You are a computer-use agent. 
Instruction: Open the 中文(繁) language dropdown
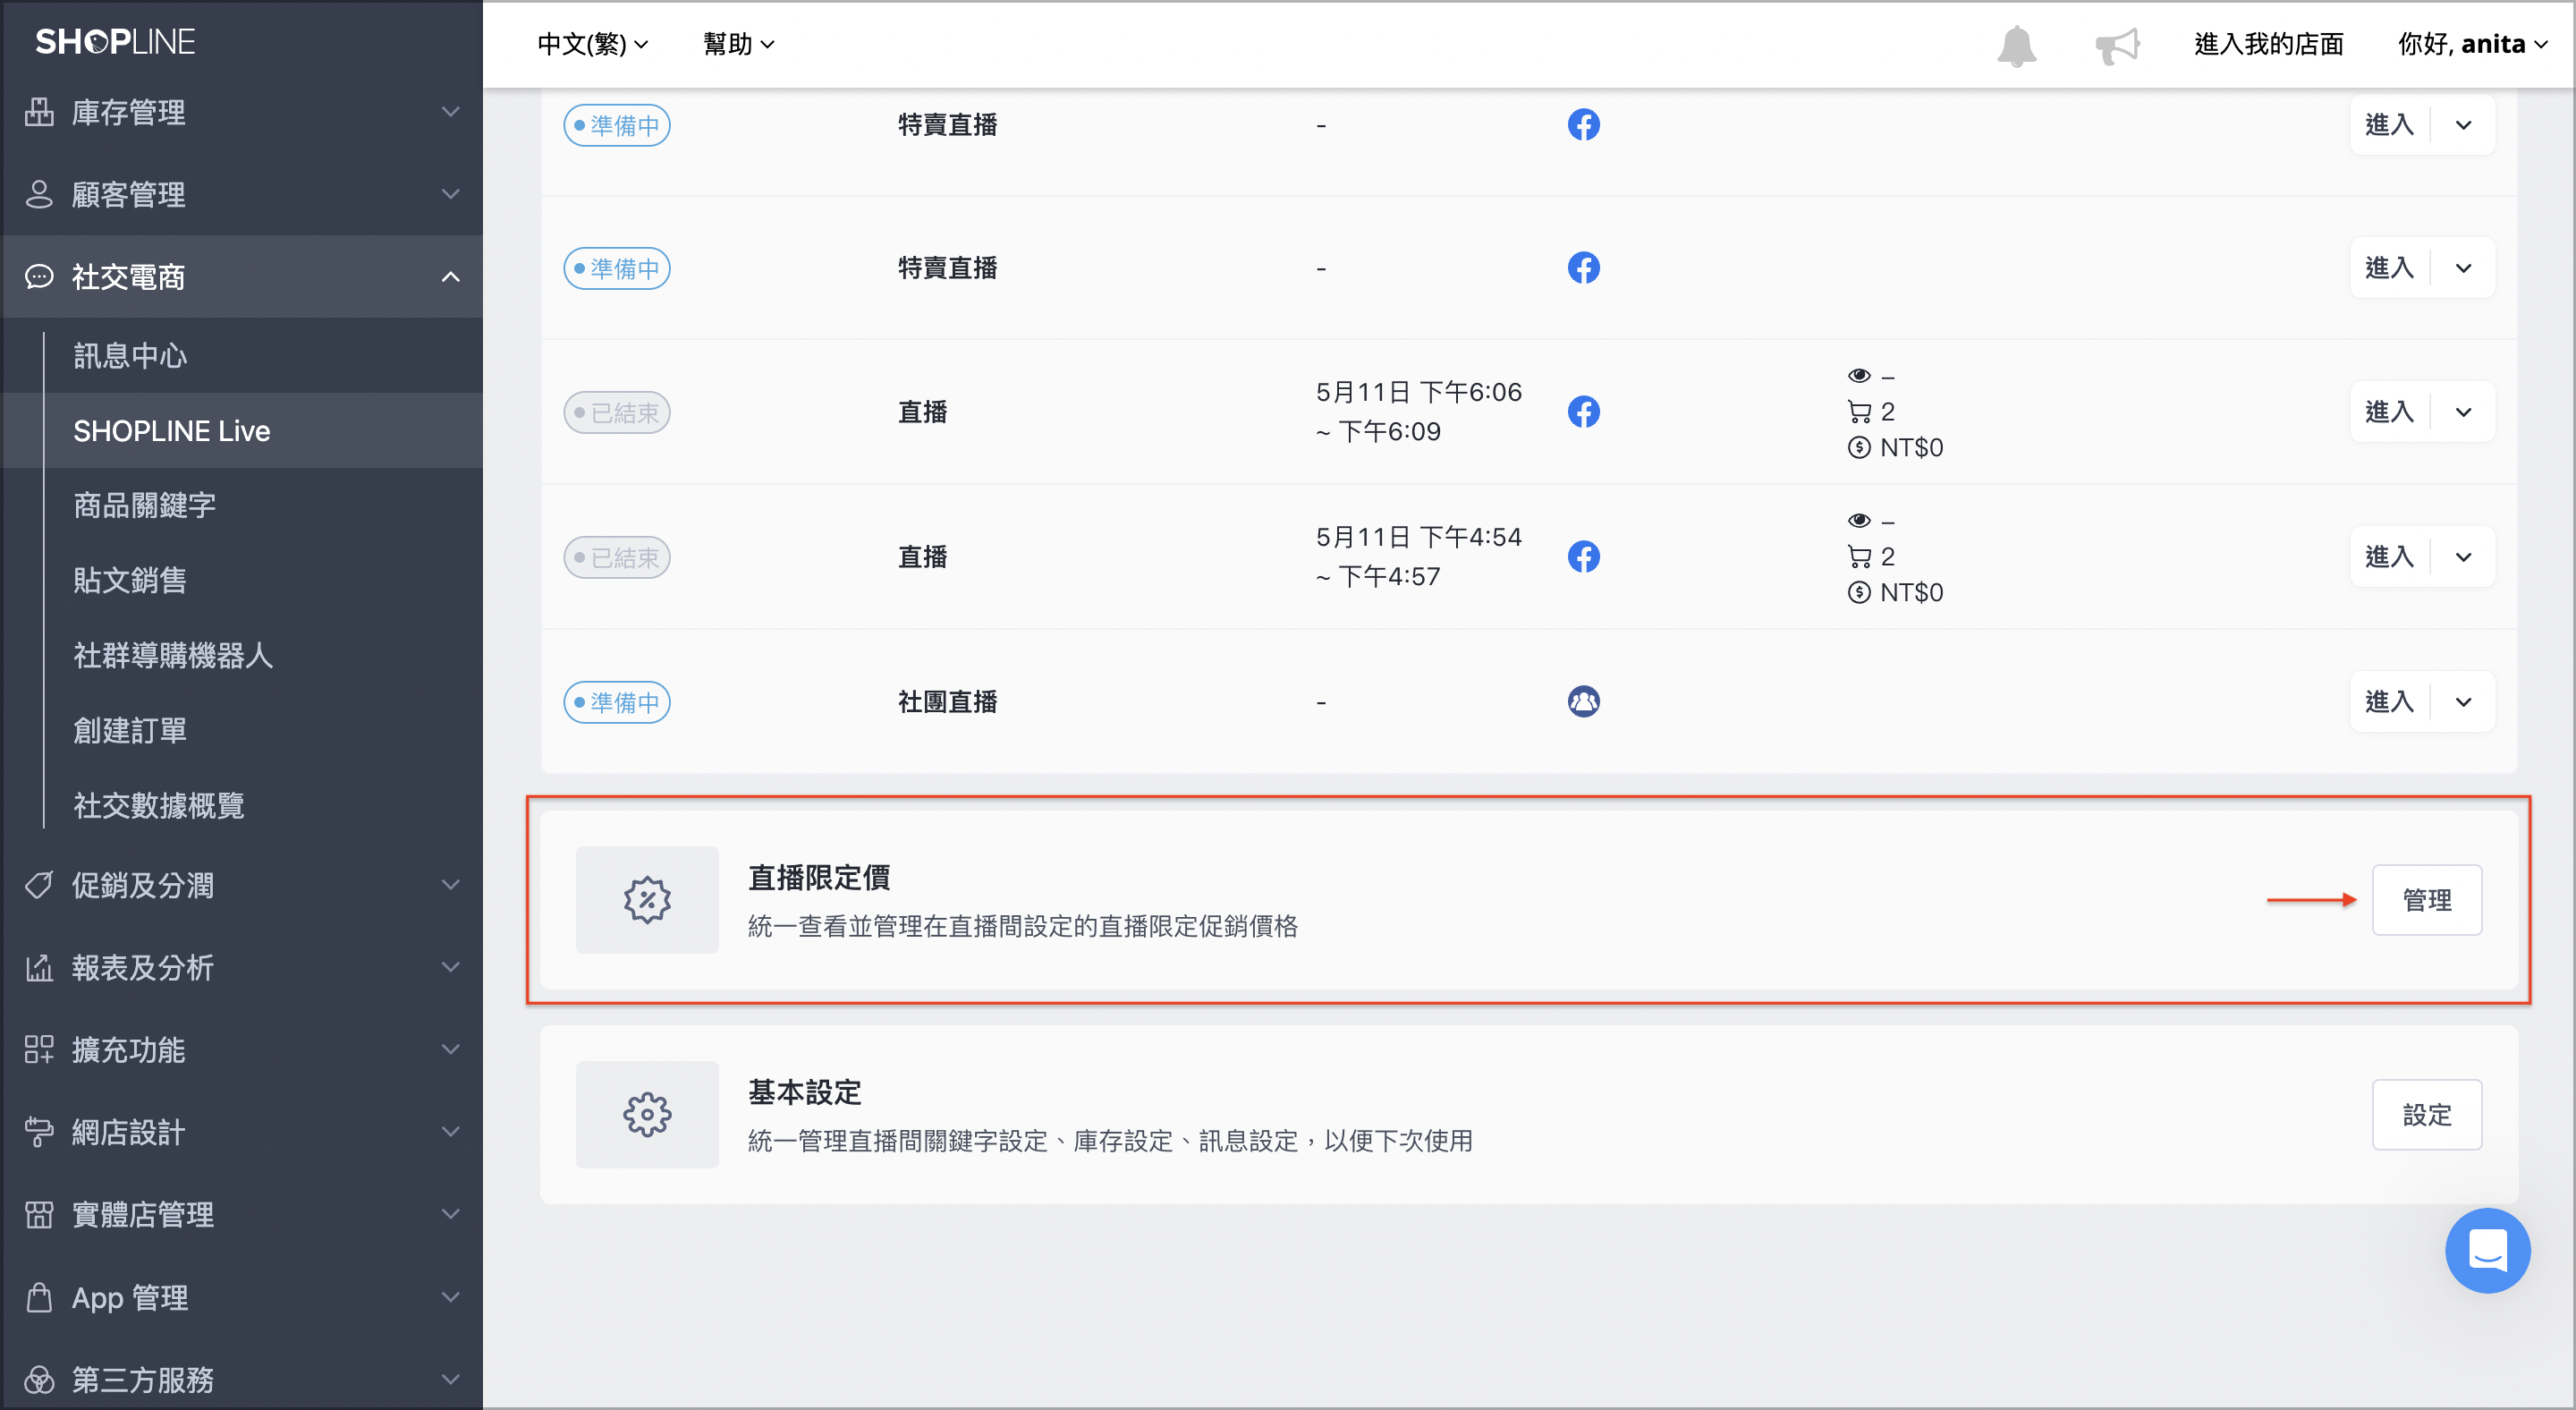tap(593, 44)
